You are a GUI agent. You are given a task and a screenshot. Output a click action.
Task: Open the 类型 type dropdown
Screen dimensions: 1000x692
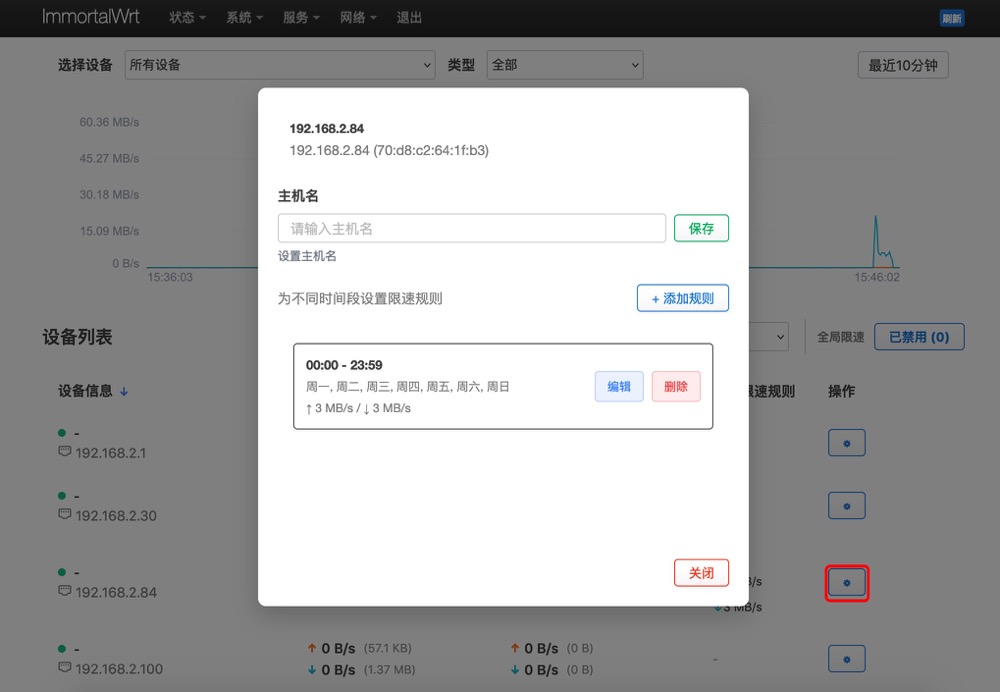point(564,65)
